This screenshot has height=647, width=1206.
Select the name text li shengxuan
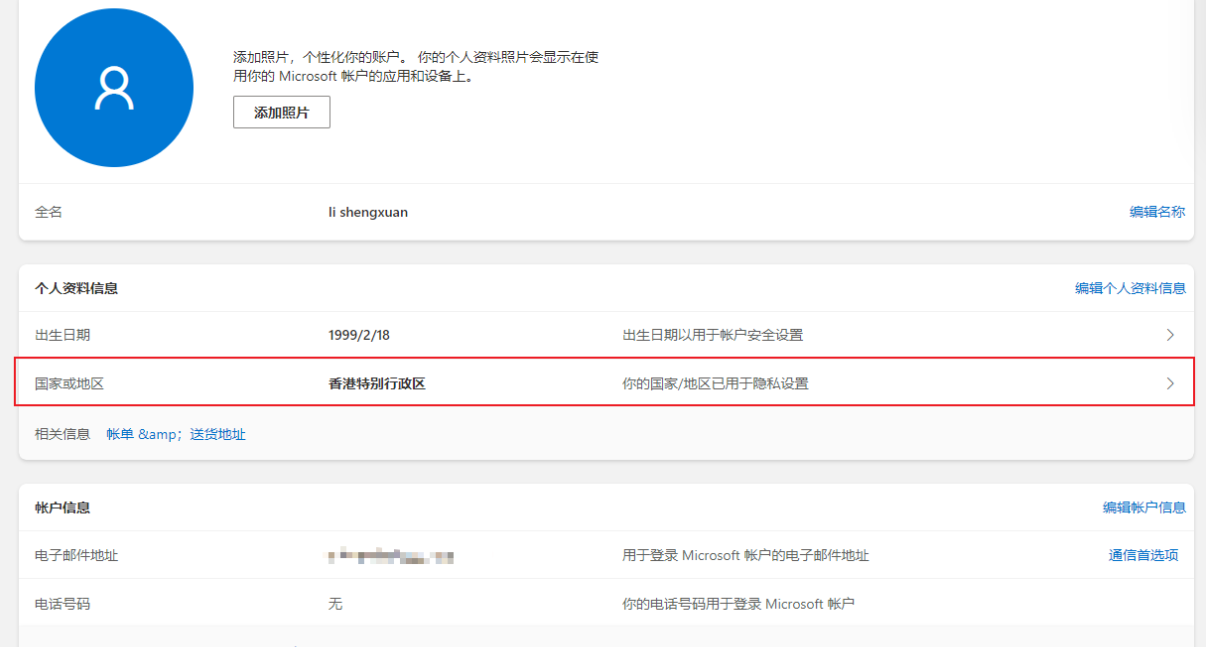[x=368, y=212]
